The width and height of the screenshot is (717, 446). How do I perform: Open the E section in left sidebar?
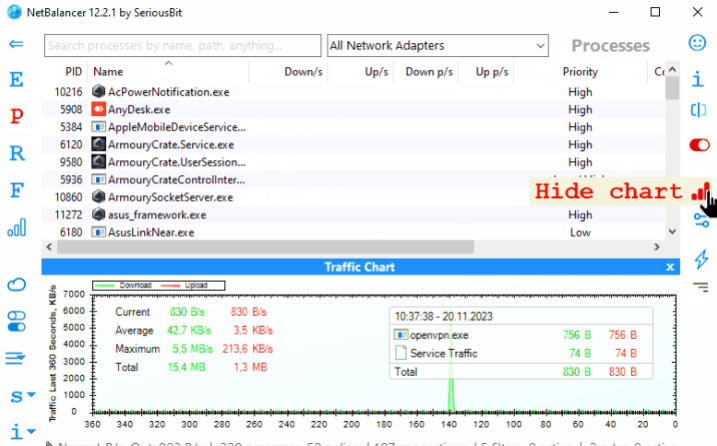click(16, 80)
